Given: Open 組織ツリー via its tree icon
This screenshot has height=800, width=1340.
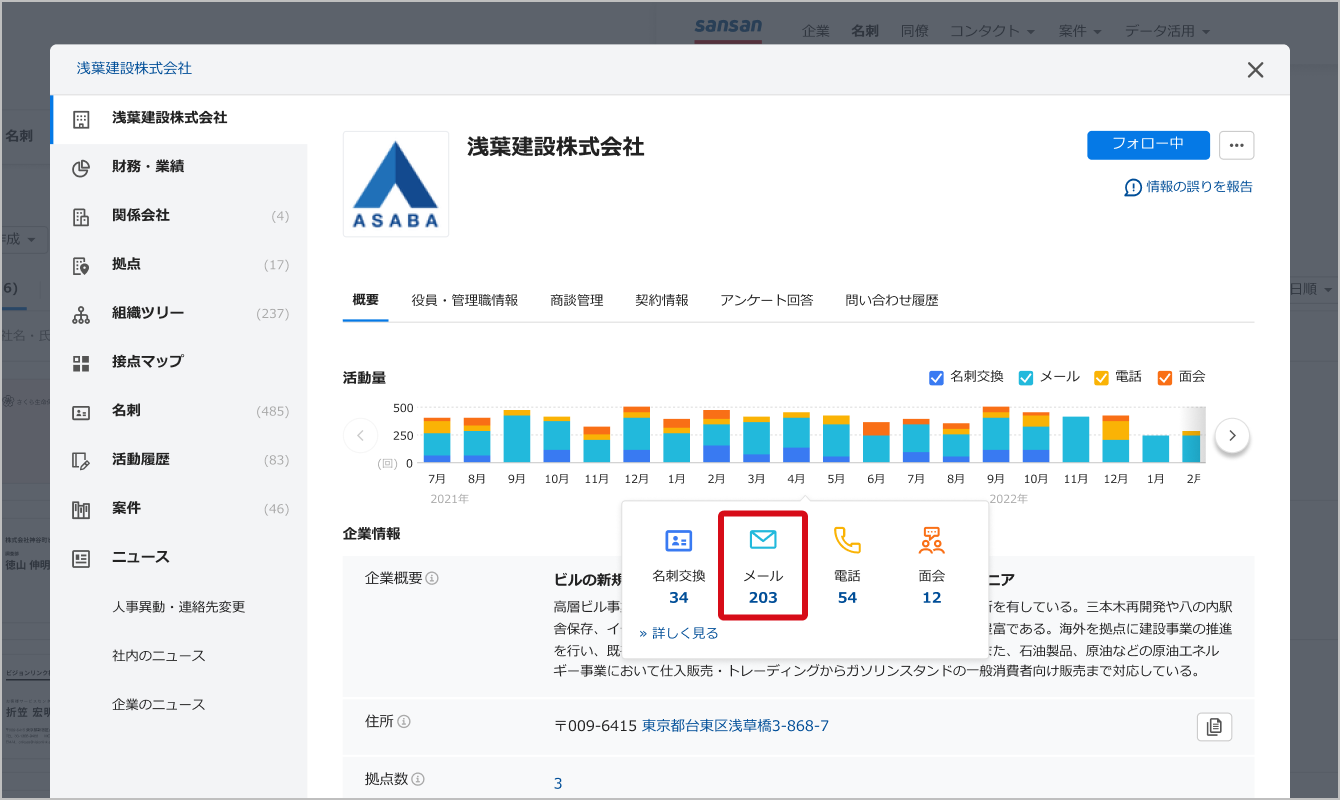Looking at the screenshot, I should tap(81, 314).
